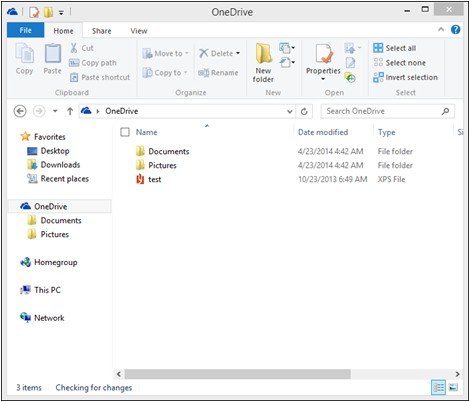The height and width of the screenshot is (402, 470).
Task: Click the scroll right arrow
Action: 457,374
